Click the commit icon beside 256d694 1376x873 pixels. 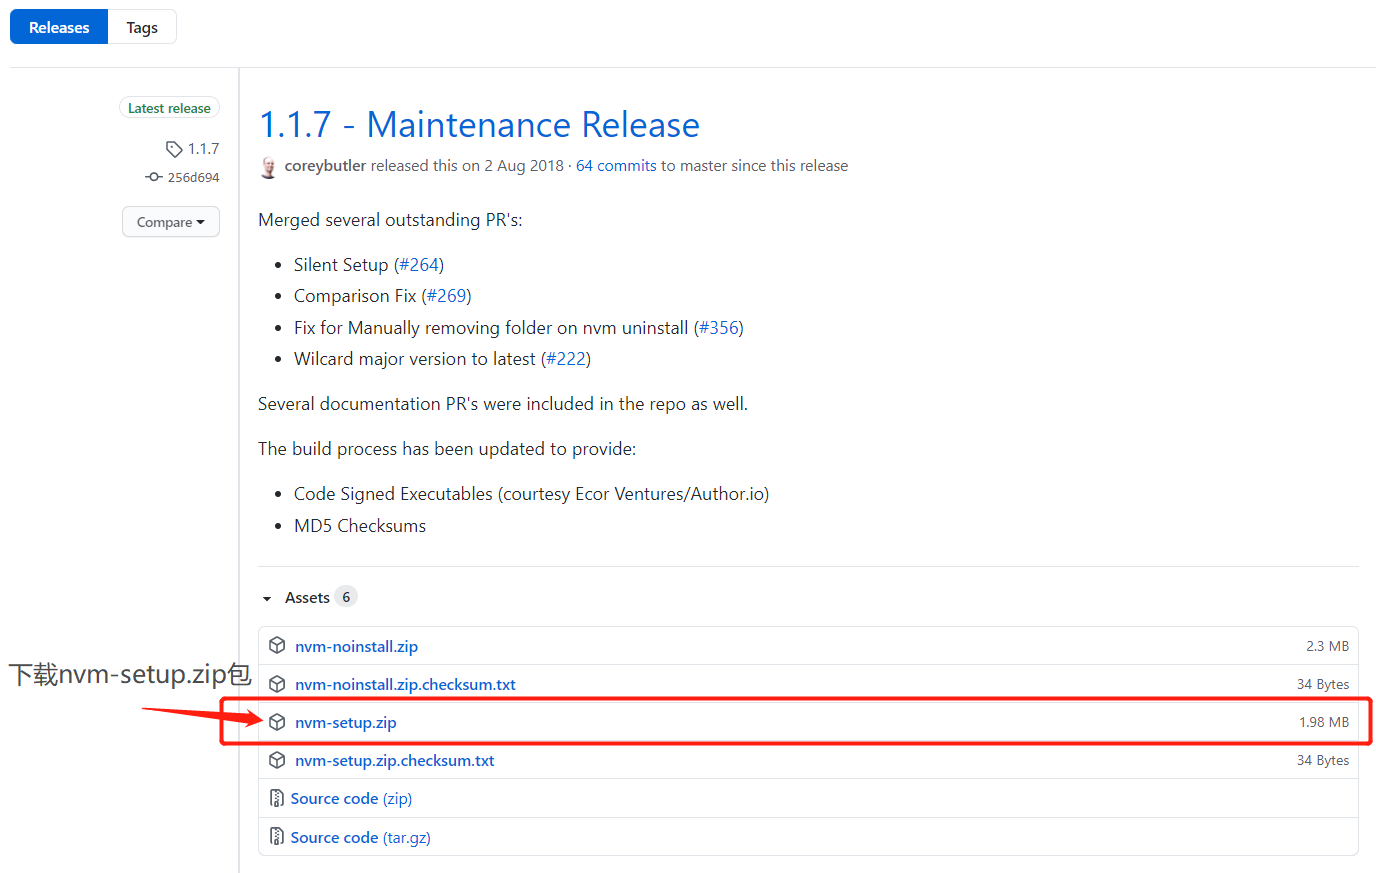(154, 177)
